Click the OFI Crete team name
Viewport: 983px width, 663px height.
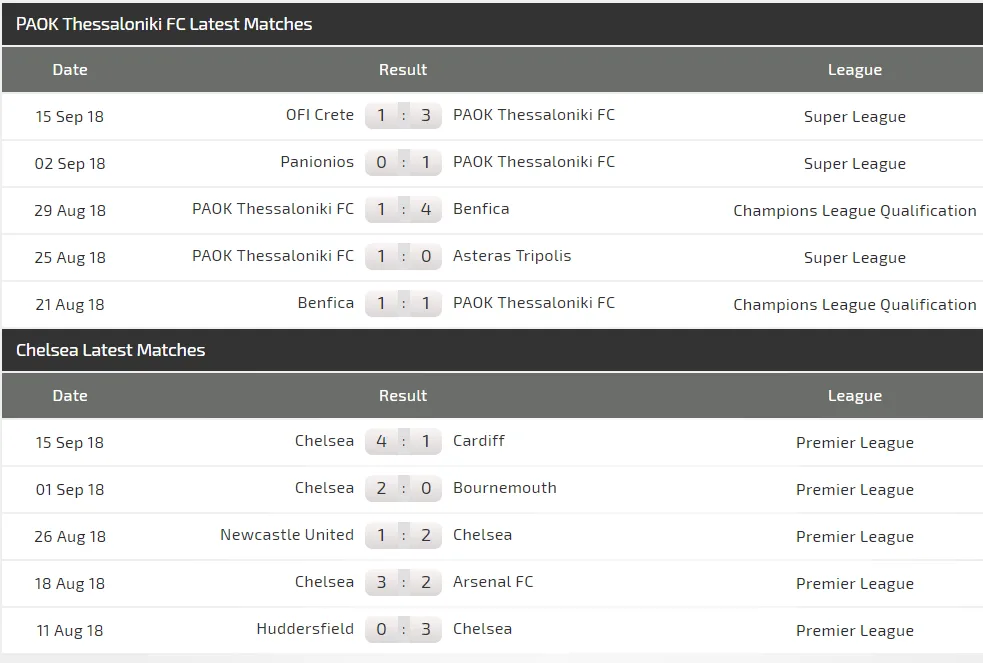pos(320,115)
